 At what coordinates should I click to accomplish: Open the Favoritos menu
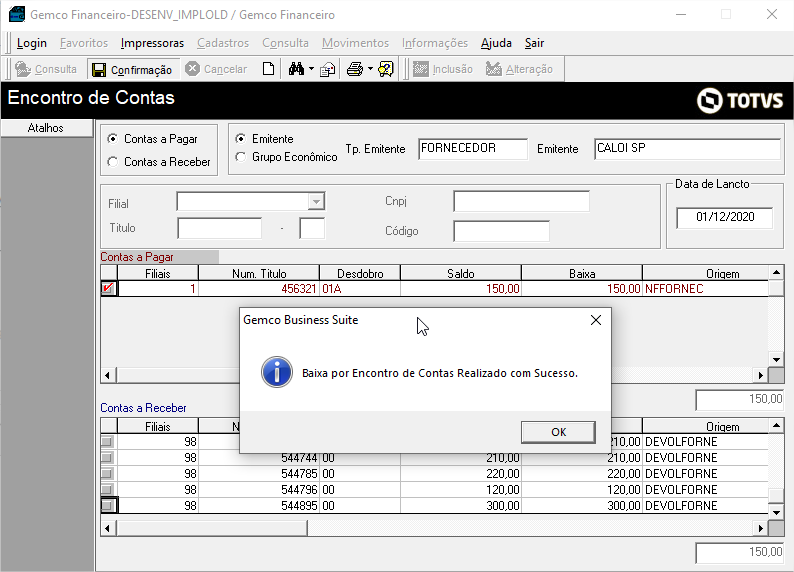click(x=84, y=43)
